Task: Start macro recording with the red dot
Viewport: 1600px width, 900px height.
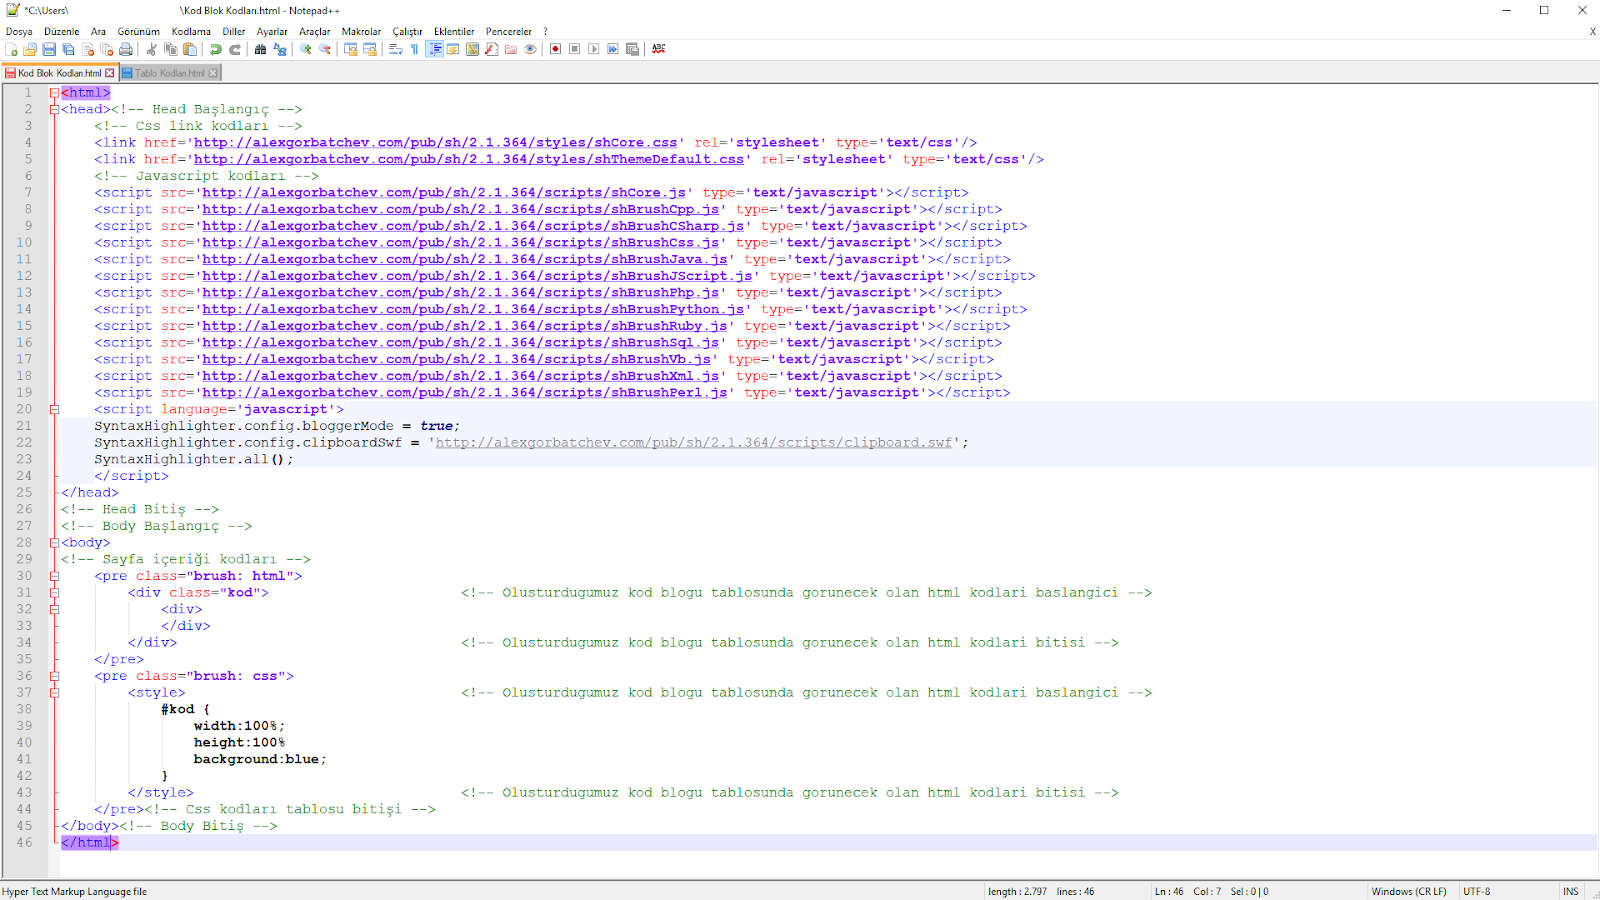Action: (x=555, y=49)
